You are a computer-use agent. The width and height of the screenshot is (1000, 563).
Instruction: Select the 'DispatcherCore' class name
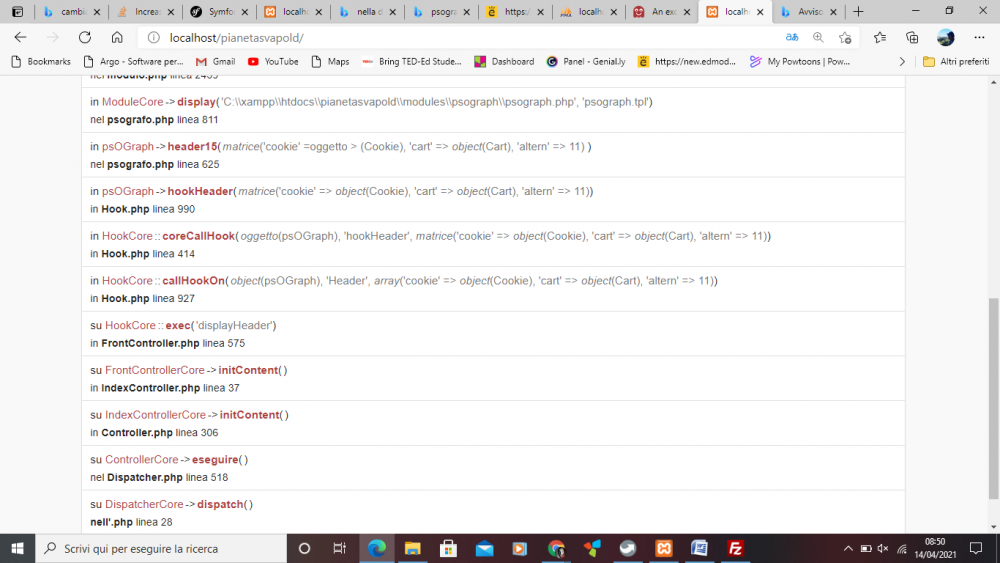[144, 504]
